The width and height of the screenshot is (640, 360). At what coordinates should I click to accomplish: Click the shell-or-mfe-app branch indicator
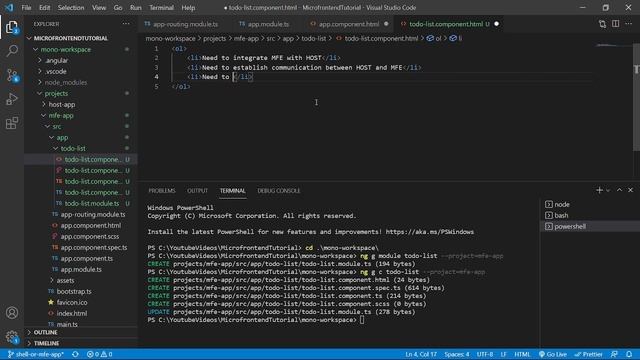tap(36, 354)
